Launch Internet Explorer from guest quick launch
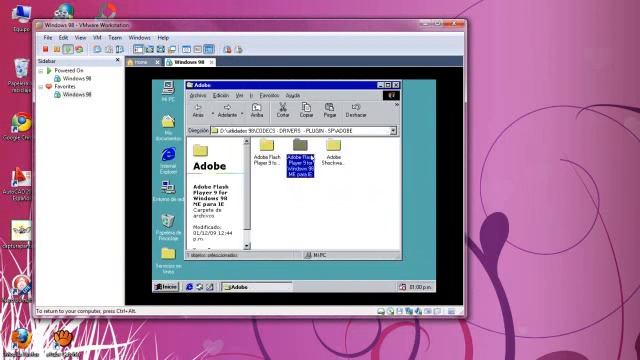The height and width of the screenshot is (360, 640). point(189,287)
